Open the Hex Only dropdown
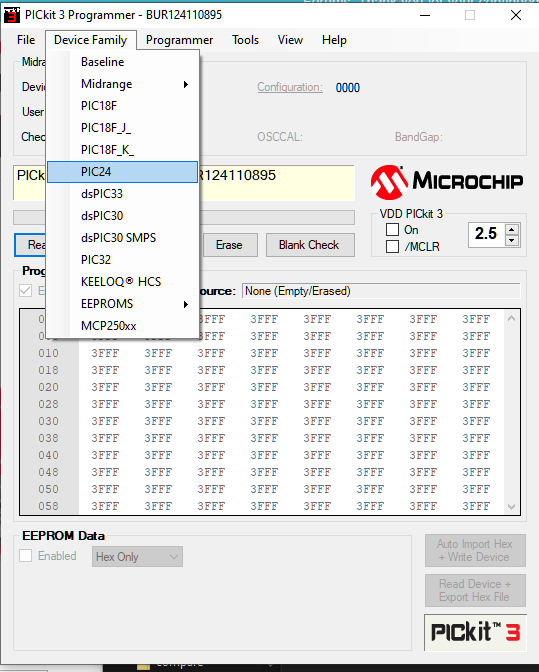 137,557
